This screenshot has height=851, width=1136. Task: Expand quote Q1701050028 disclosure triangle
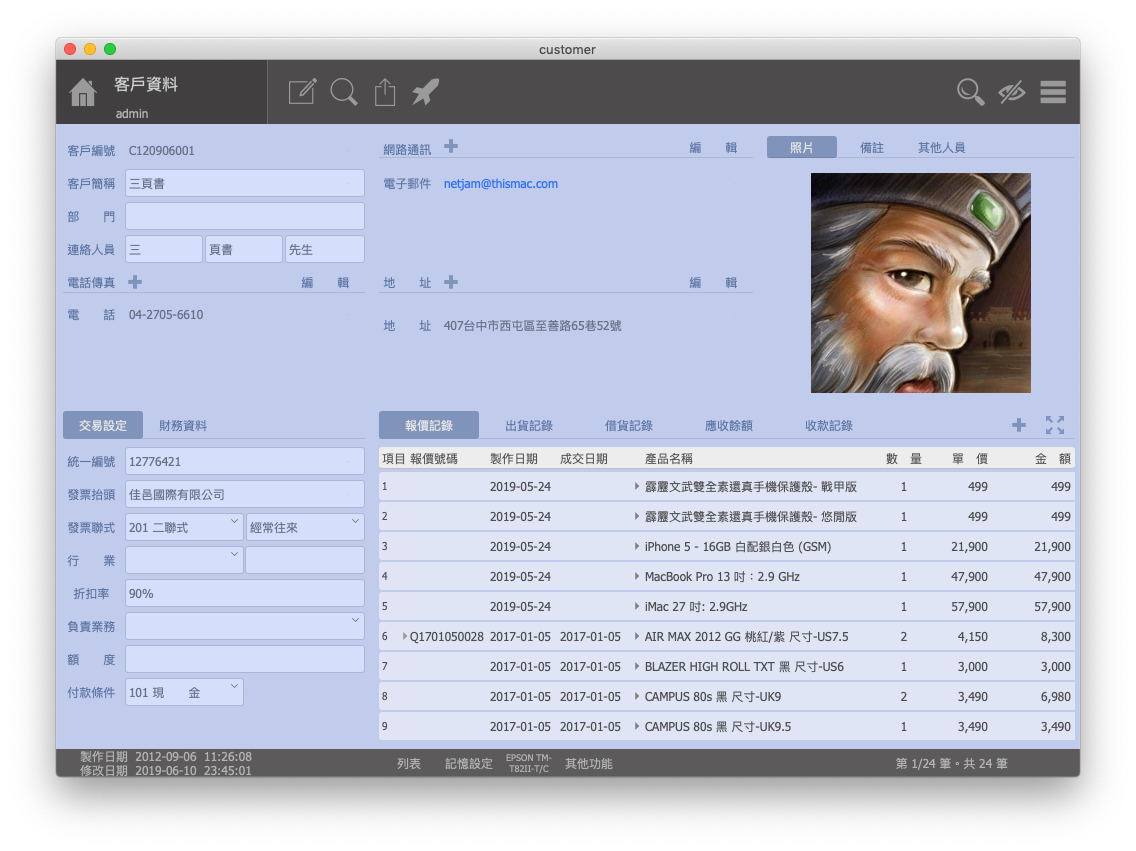click(x=404, y=637)
